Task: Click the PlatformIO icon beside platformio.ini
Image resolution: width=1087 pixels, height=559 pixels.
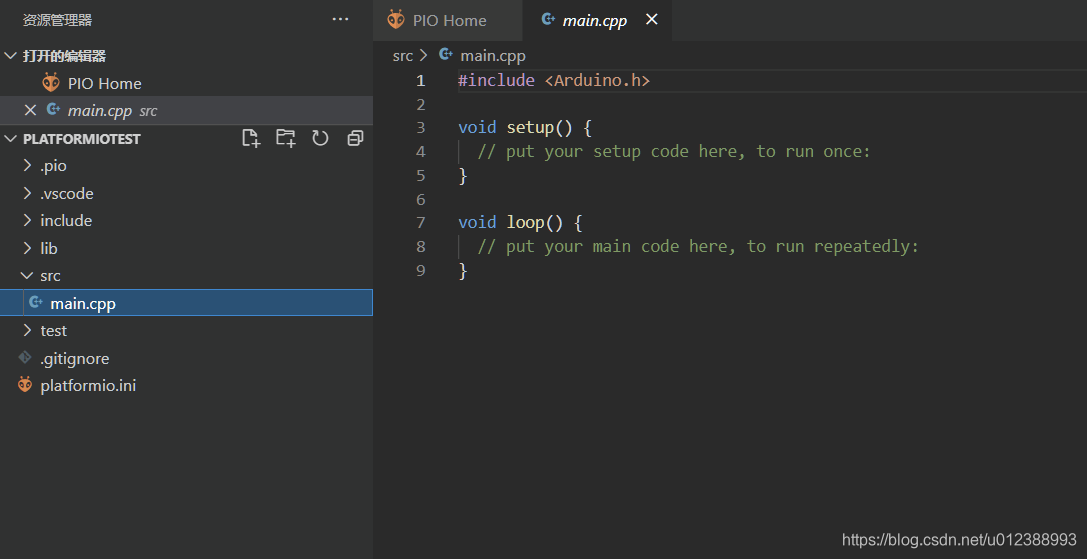Action: tap(25, 385)
